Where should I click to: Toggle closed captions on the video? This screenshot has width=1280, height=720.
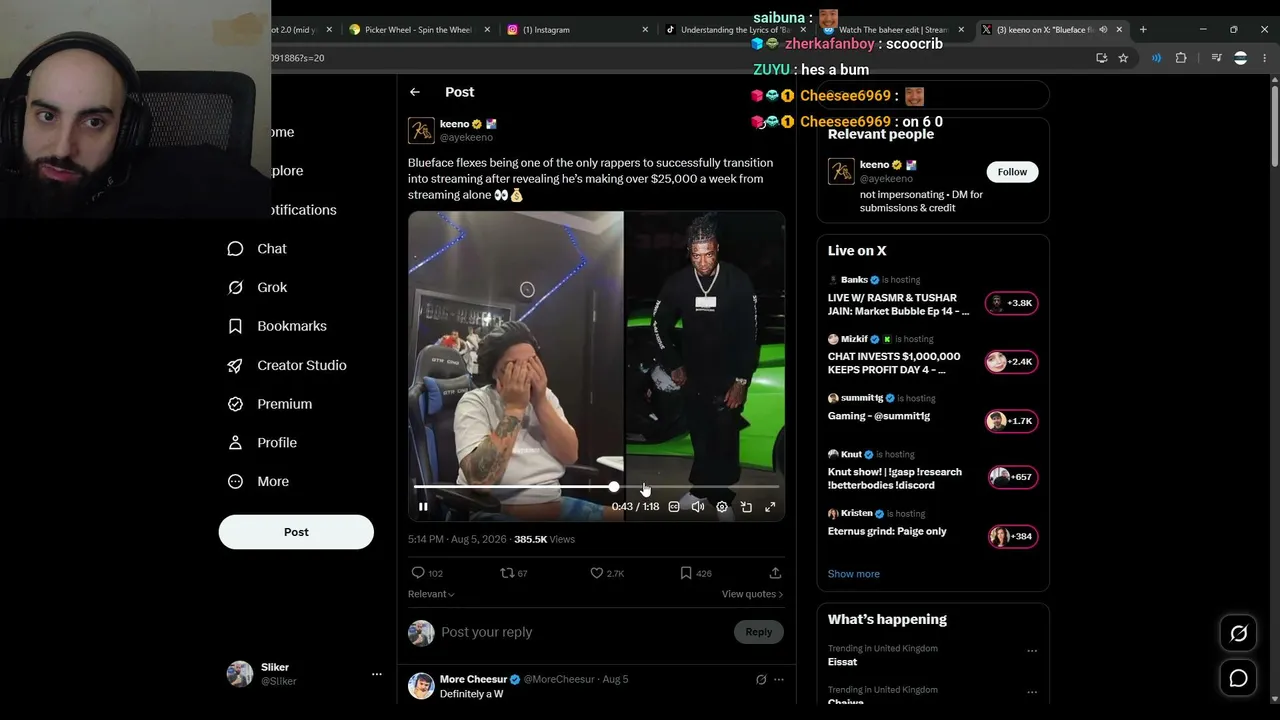(x=674, y=507)
